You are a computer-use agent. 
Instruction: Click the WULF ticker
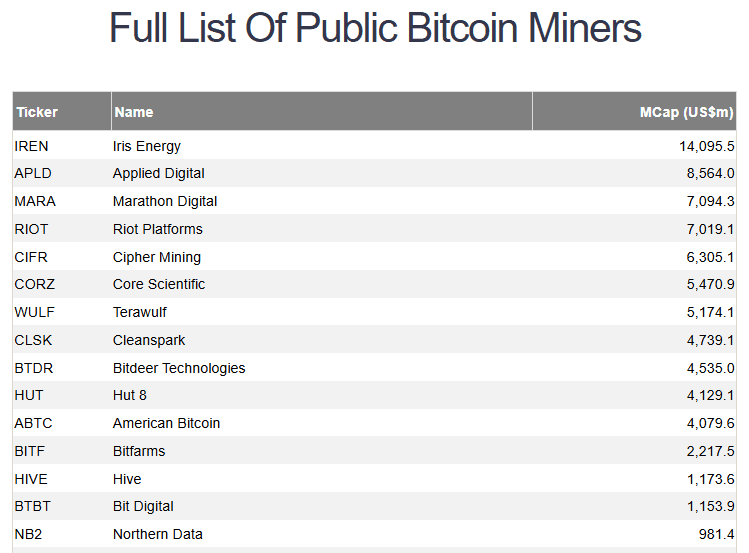[x=35, y=312]
